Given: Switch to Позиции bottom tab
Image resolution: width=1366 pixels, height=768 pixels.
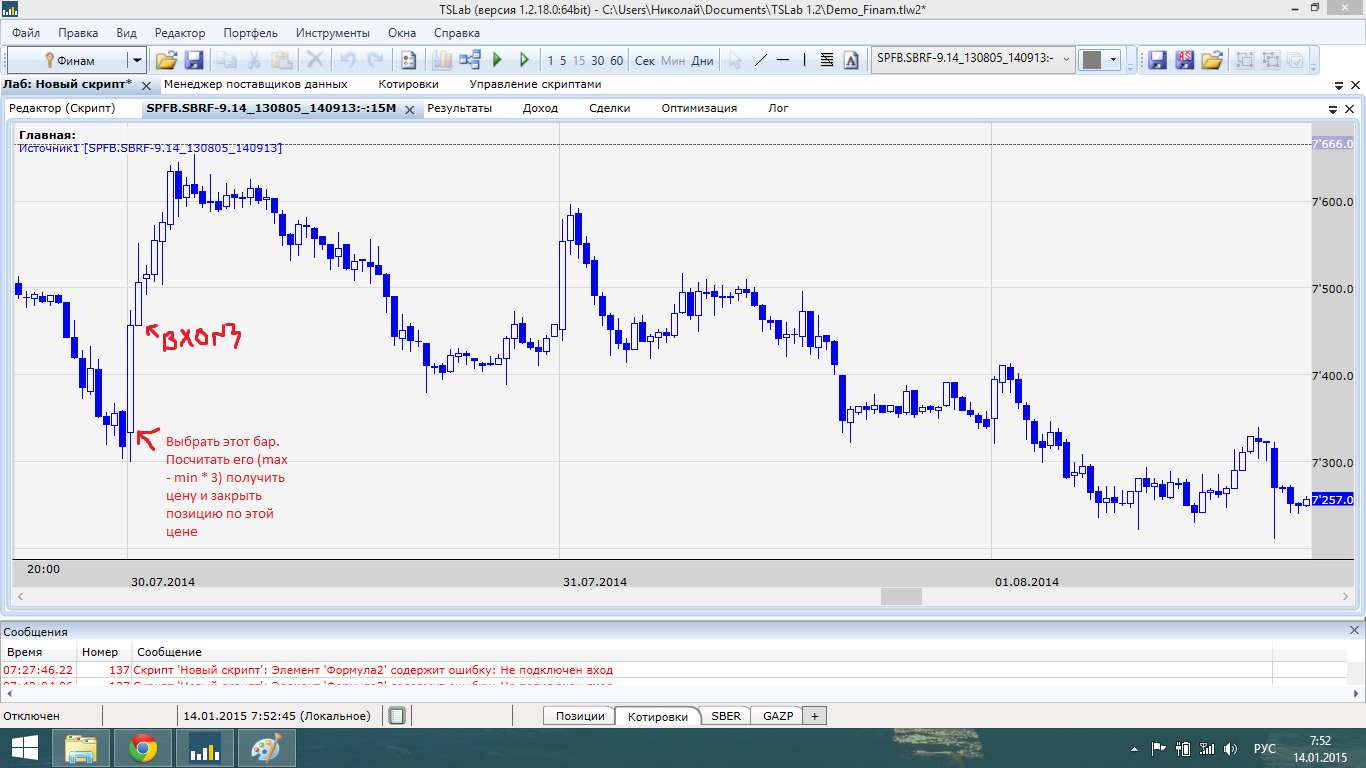Looking at the screenshot, I should point(580,716).
